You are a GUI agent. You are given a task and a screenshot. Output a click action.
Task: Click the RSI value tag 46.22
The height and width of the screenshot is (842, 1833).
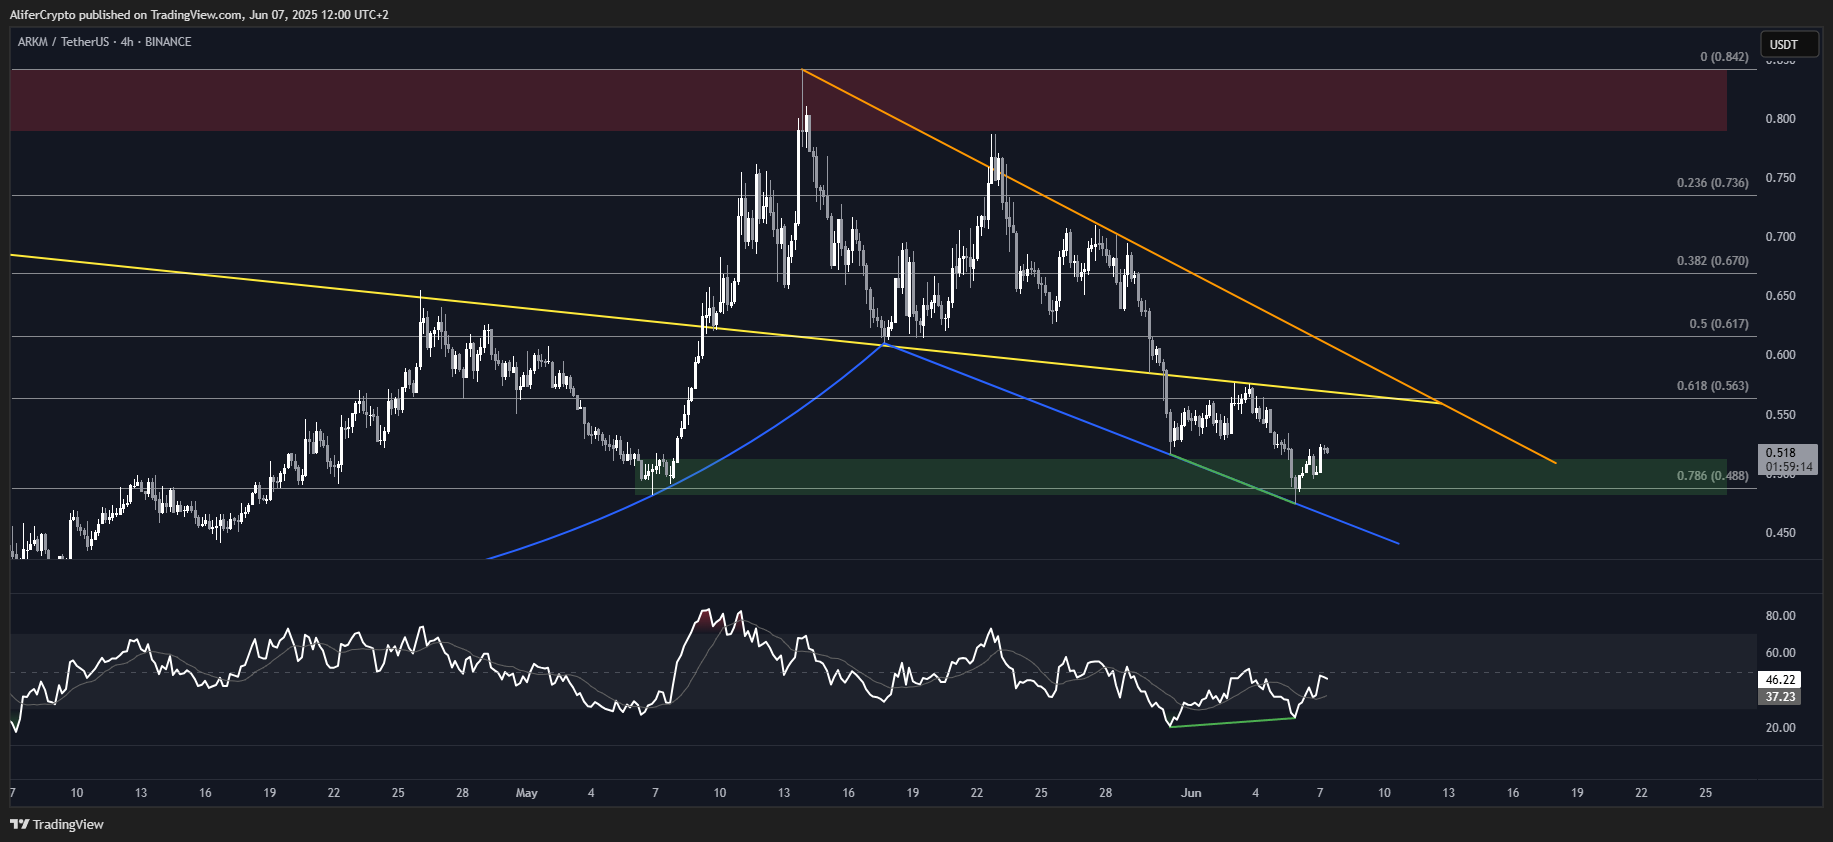pyautogui.click(x=1780, y=680)
